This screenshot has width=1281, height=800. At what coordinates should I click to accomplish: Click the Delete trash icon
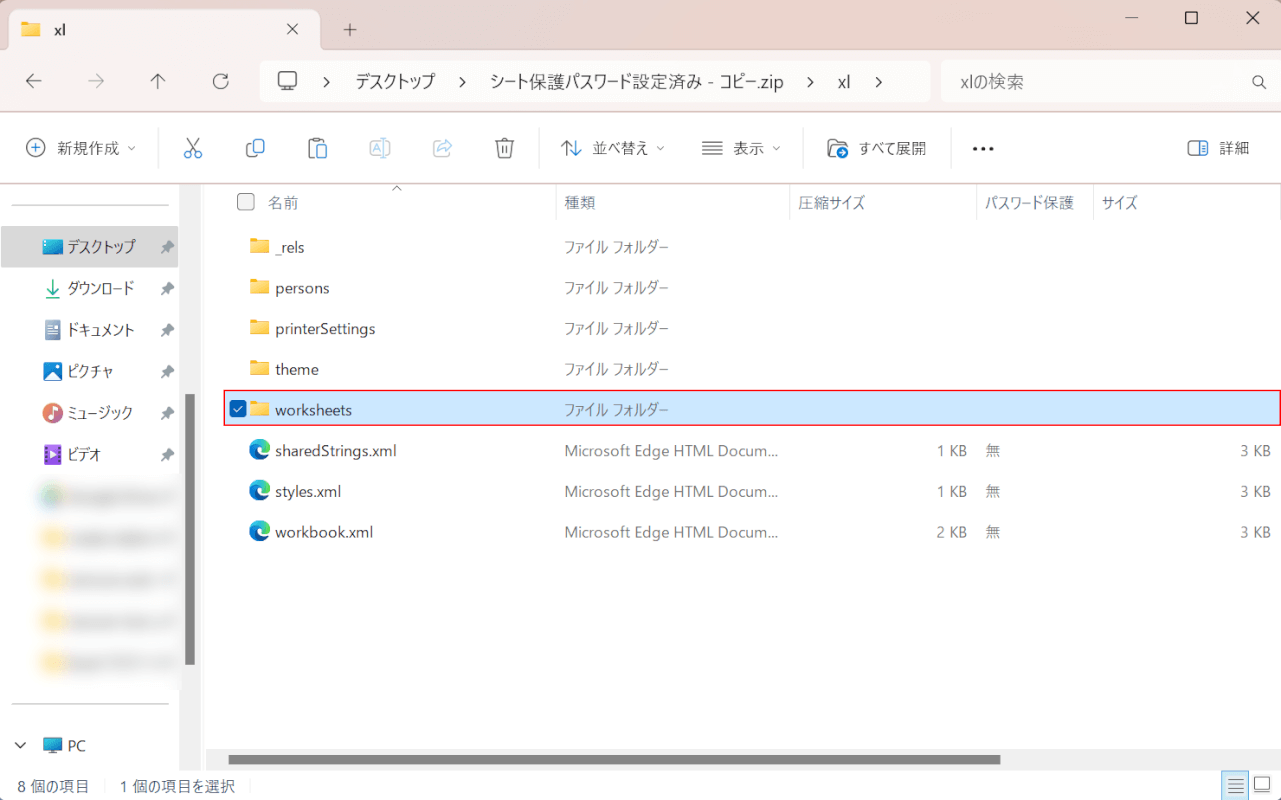click(505, 148)
